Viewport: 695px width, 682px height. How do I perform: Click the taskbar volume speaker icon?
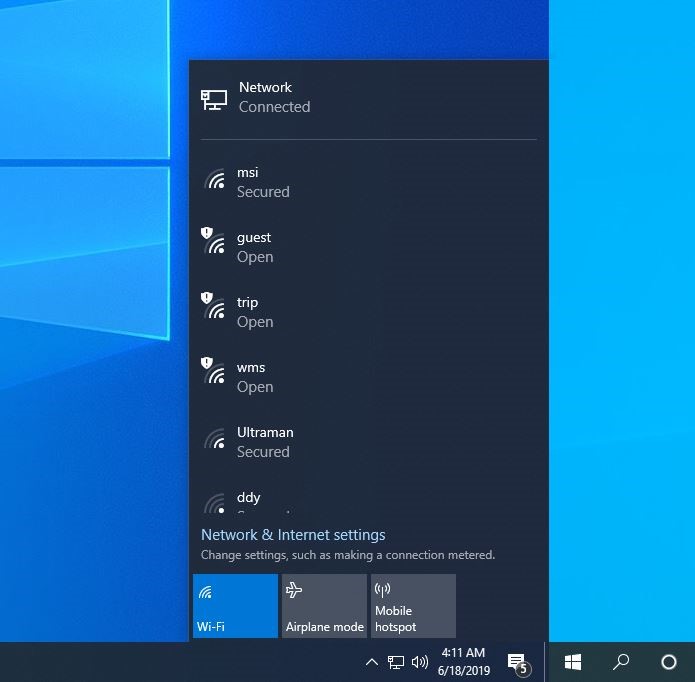pyautogui.click(x=420, y=662)
